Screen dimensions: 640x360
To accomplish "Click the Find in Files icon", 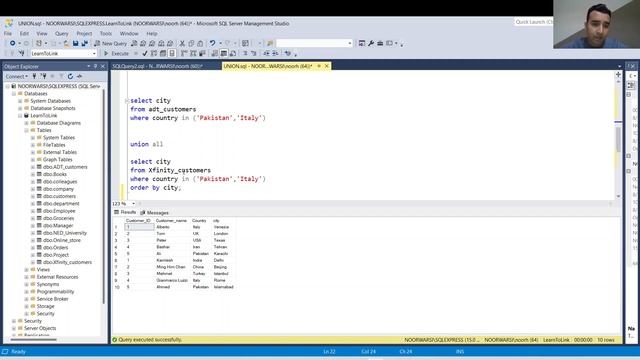I will (269, 43).
